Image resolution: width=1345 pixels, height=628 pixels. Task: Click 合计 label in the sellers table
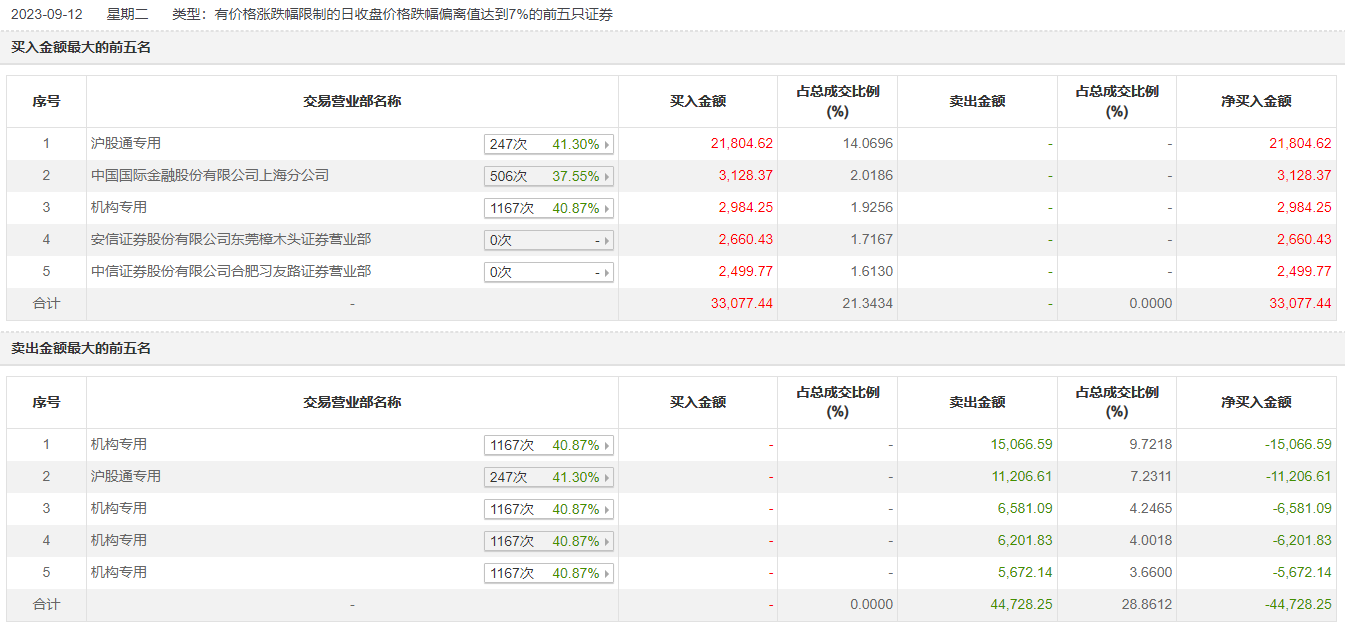(46, 604)
